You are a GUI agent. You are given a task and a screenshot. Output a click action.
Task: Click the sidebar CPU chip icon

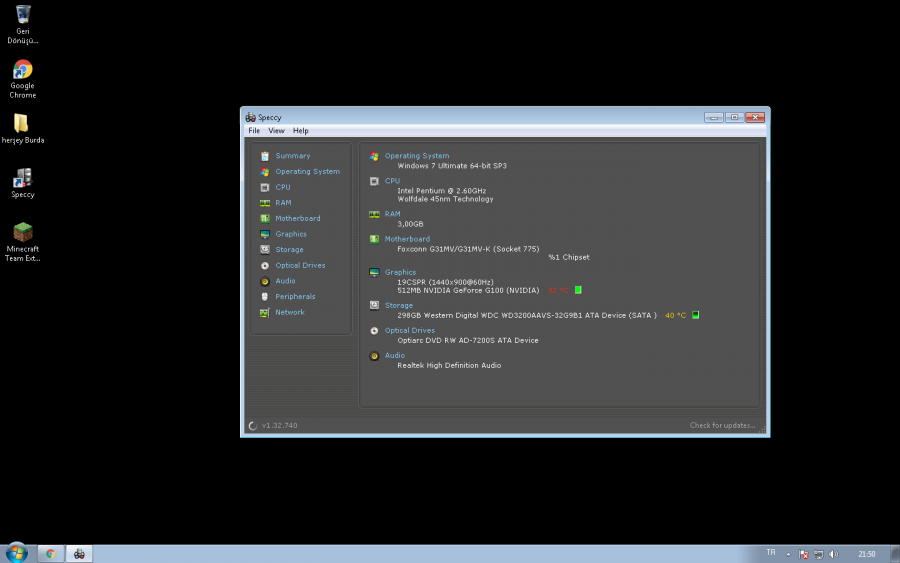(x=265, y=187)
